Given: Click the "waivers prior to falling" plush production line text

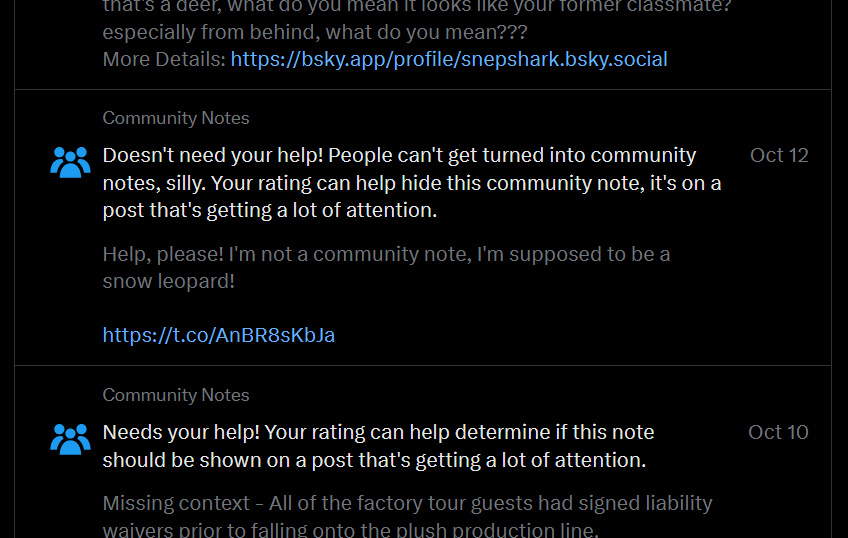Looking at the screenshot, I should click(x=350, y=529).
